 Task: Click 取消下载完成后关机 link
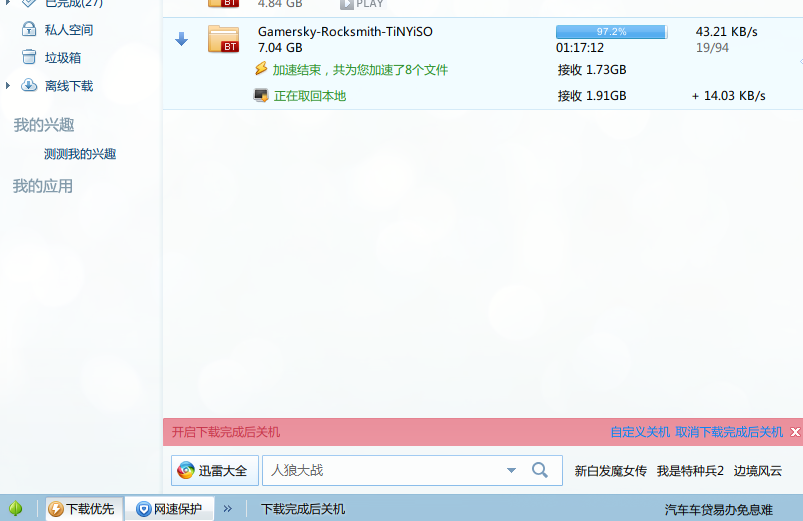(729, 432)
